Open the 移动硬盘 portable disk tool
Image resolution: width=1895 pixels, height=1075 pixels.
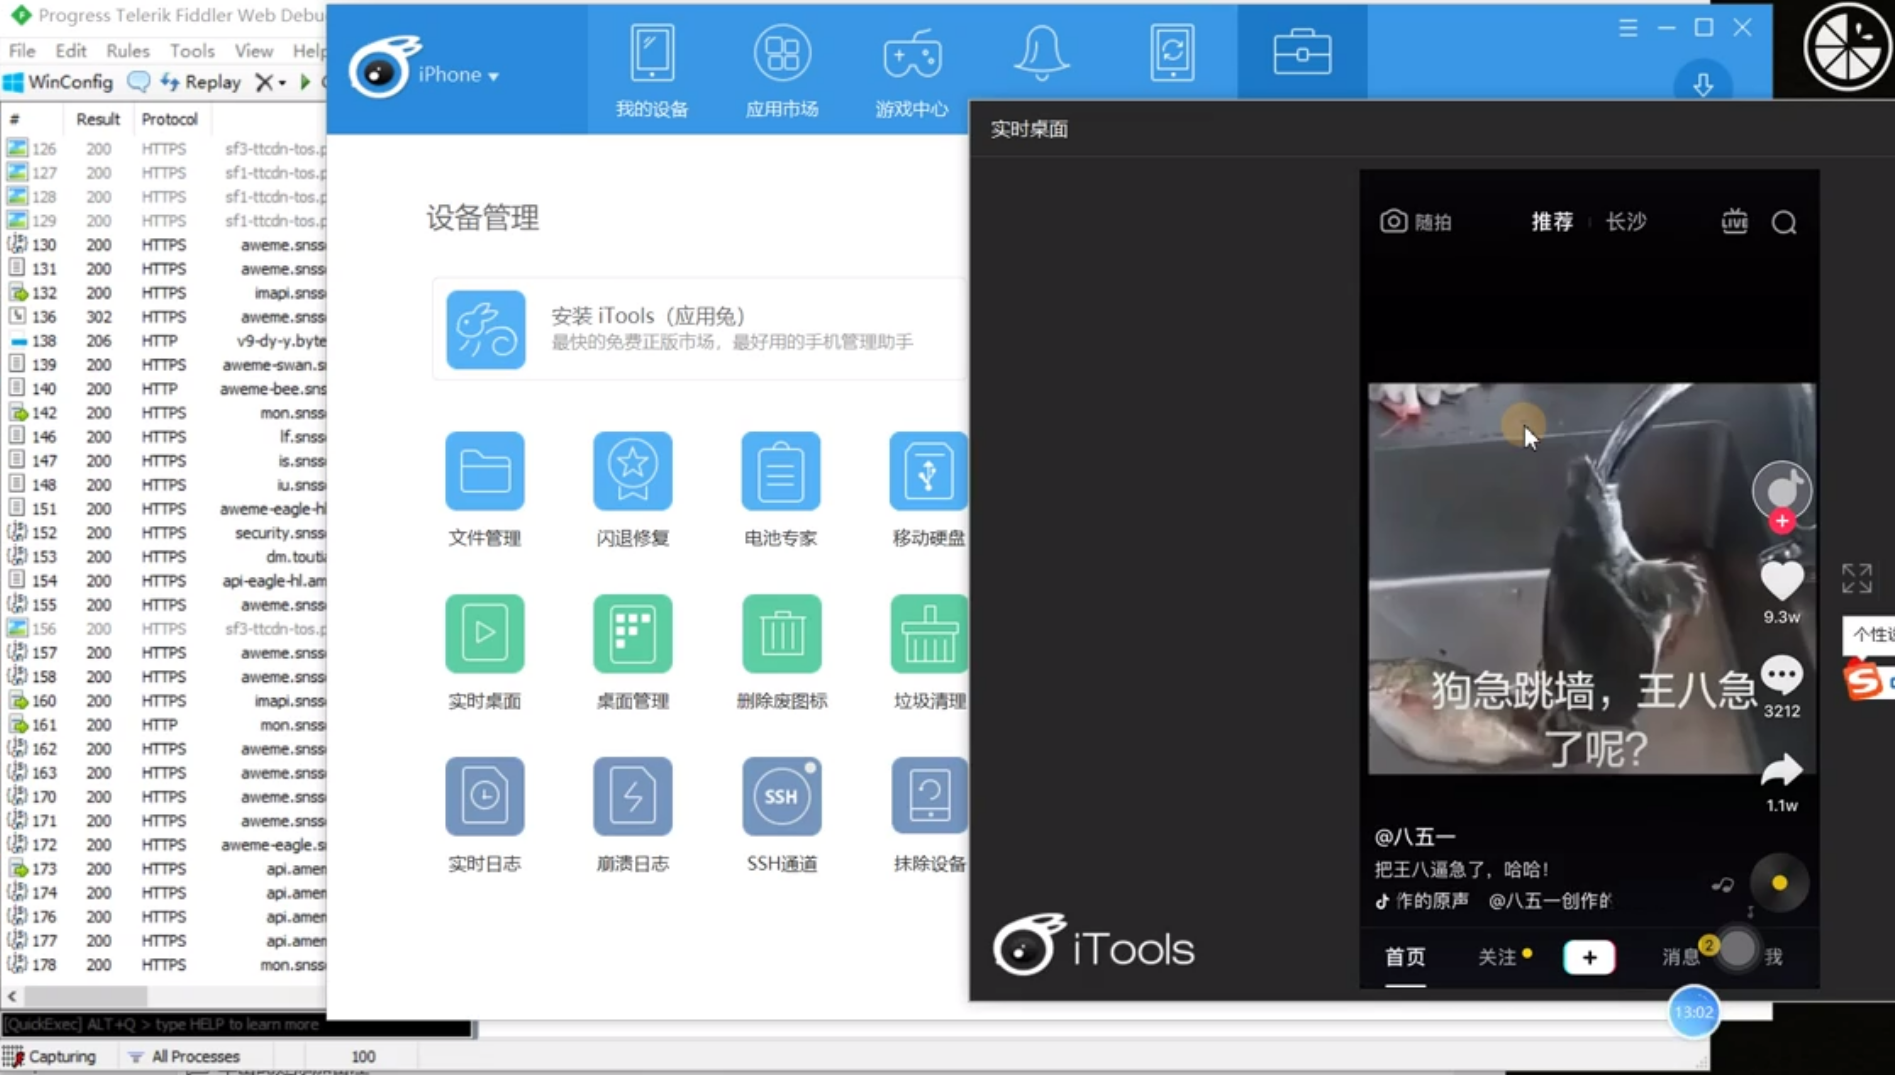[928, 471]
